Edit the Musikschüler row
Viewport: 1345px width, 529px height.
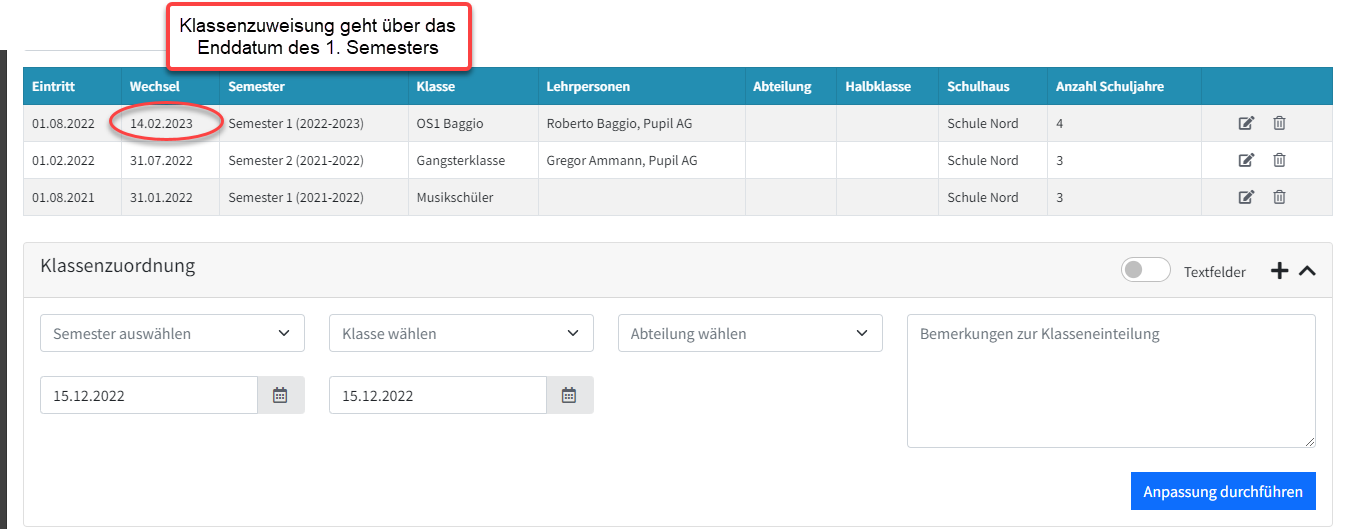point(1246,197)
